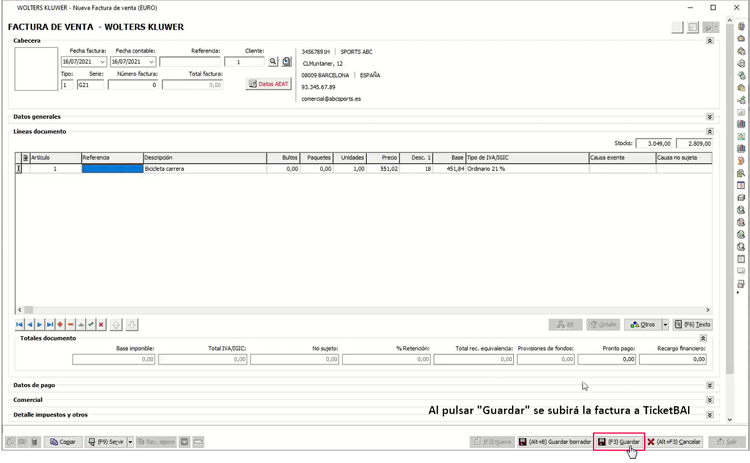This screenshot has width=750, height=463.
Task: Move selected line up with arrow
Action: tap(116, 325)
